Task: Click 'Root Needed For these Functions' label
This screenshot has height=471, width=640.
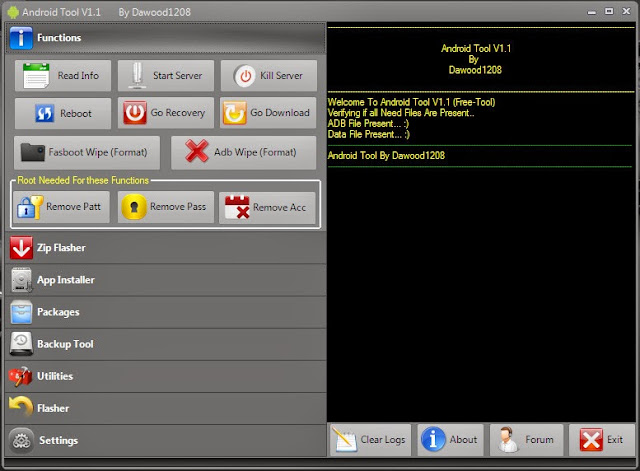Action: [x=83, y=180]
